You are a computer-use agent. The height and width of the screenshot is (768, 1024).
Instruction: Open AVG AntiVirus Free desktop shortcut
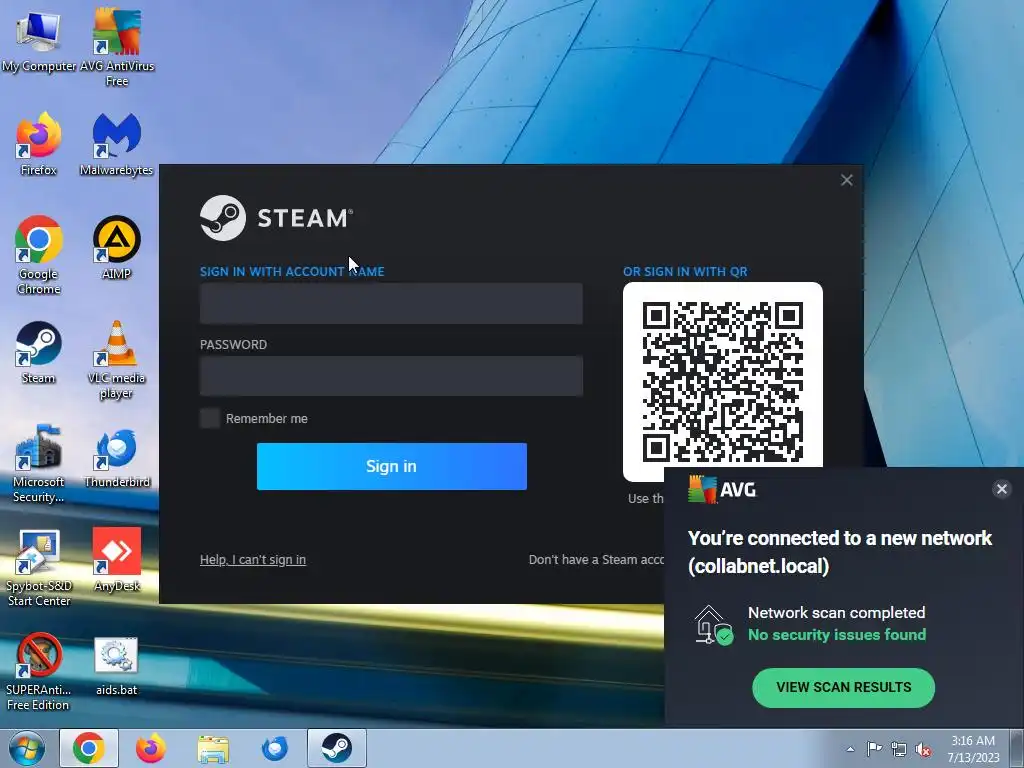[117, 46]
